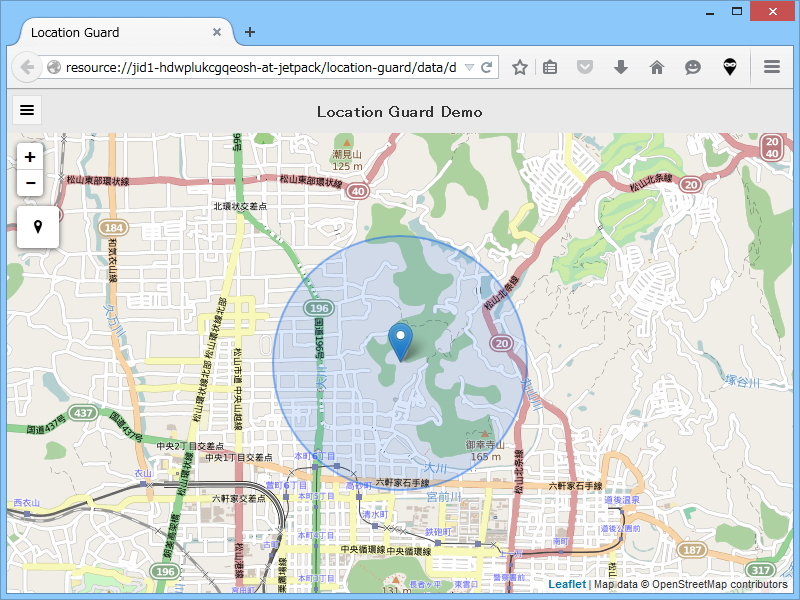Open the Hello chat smiley icon
This screenshot has height=600, width=800.
coord(692,67)
